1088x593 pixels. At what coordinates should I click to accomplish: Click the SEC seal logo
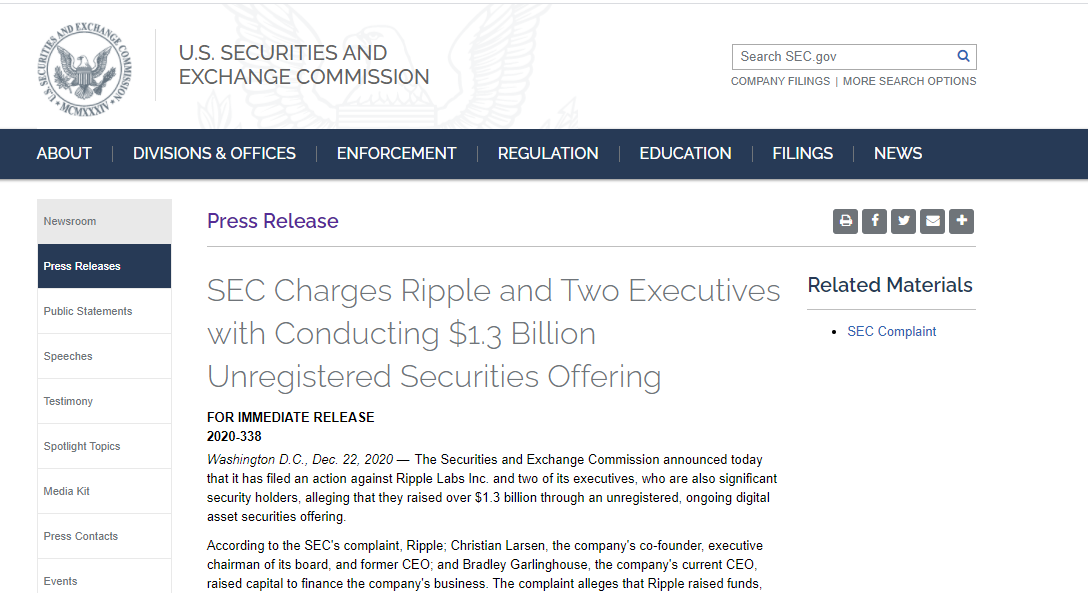click(84, 69)
